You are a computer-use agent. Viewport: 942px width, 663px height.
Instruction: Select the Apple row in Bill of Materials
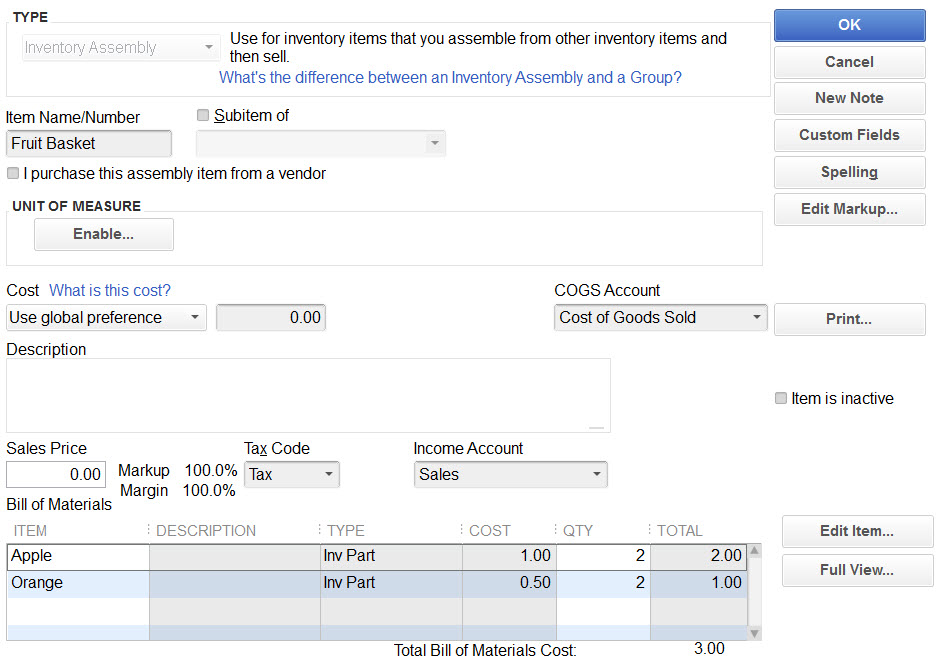tap(377, 556)
